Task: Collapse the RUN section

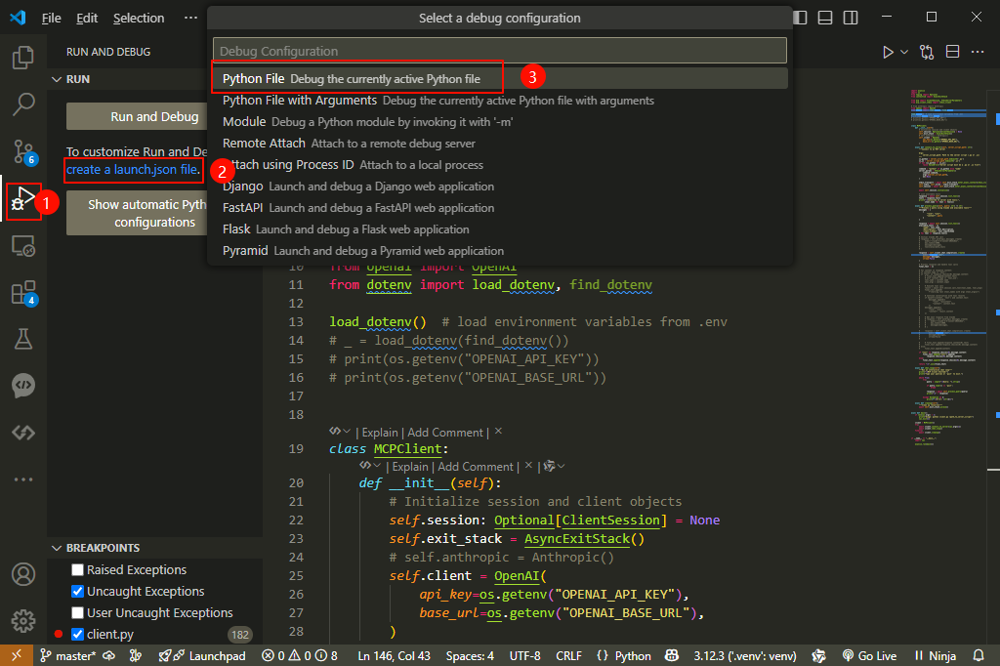Action: [56, 79]
